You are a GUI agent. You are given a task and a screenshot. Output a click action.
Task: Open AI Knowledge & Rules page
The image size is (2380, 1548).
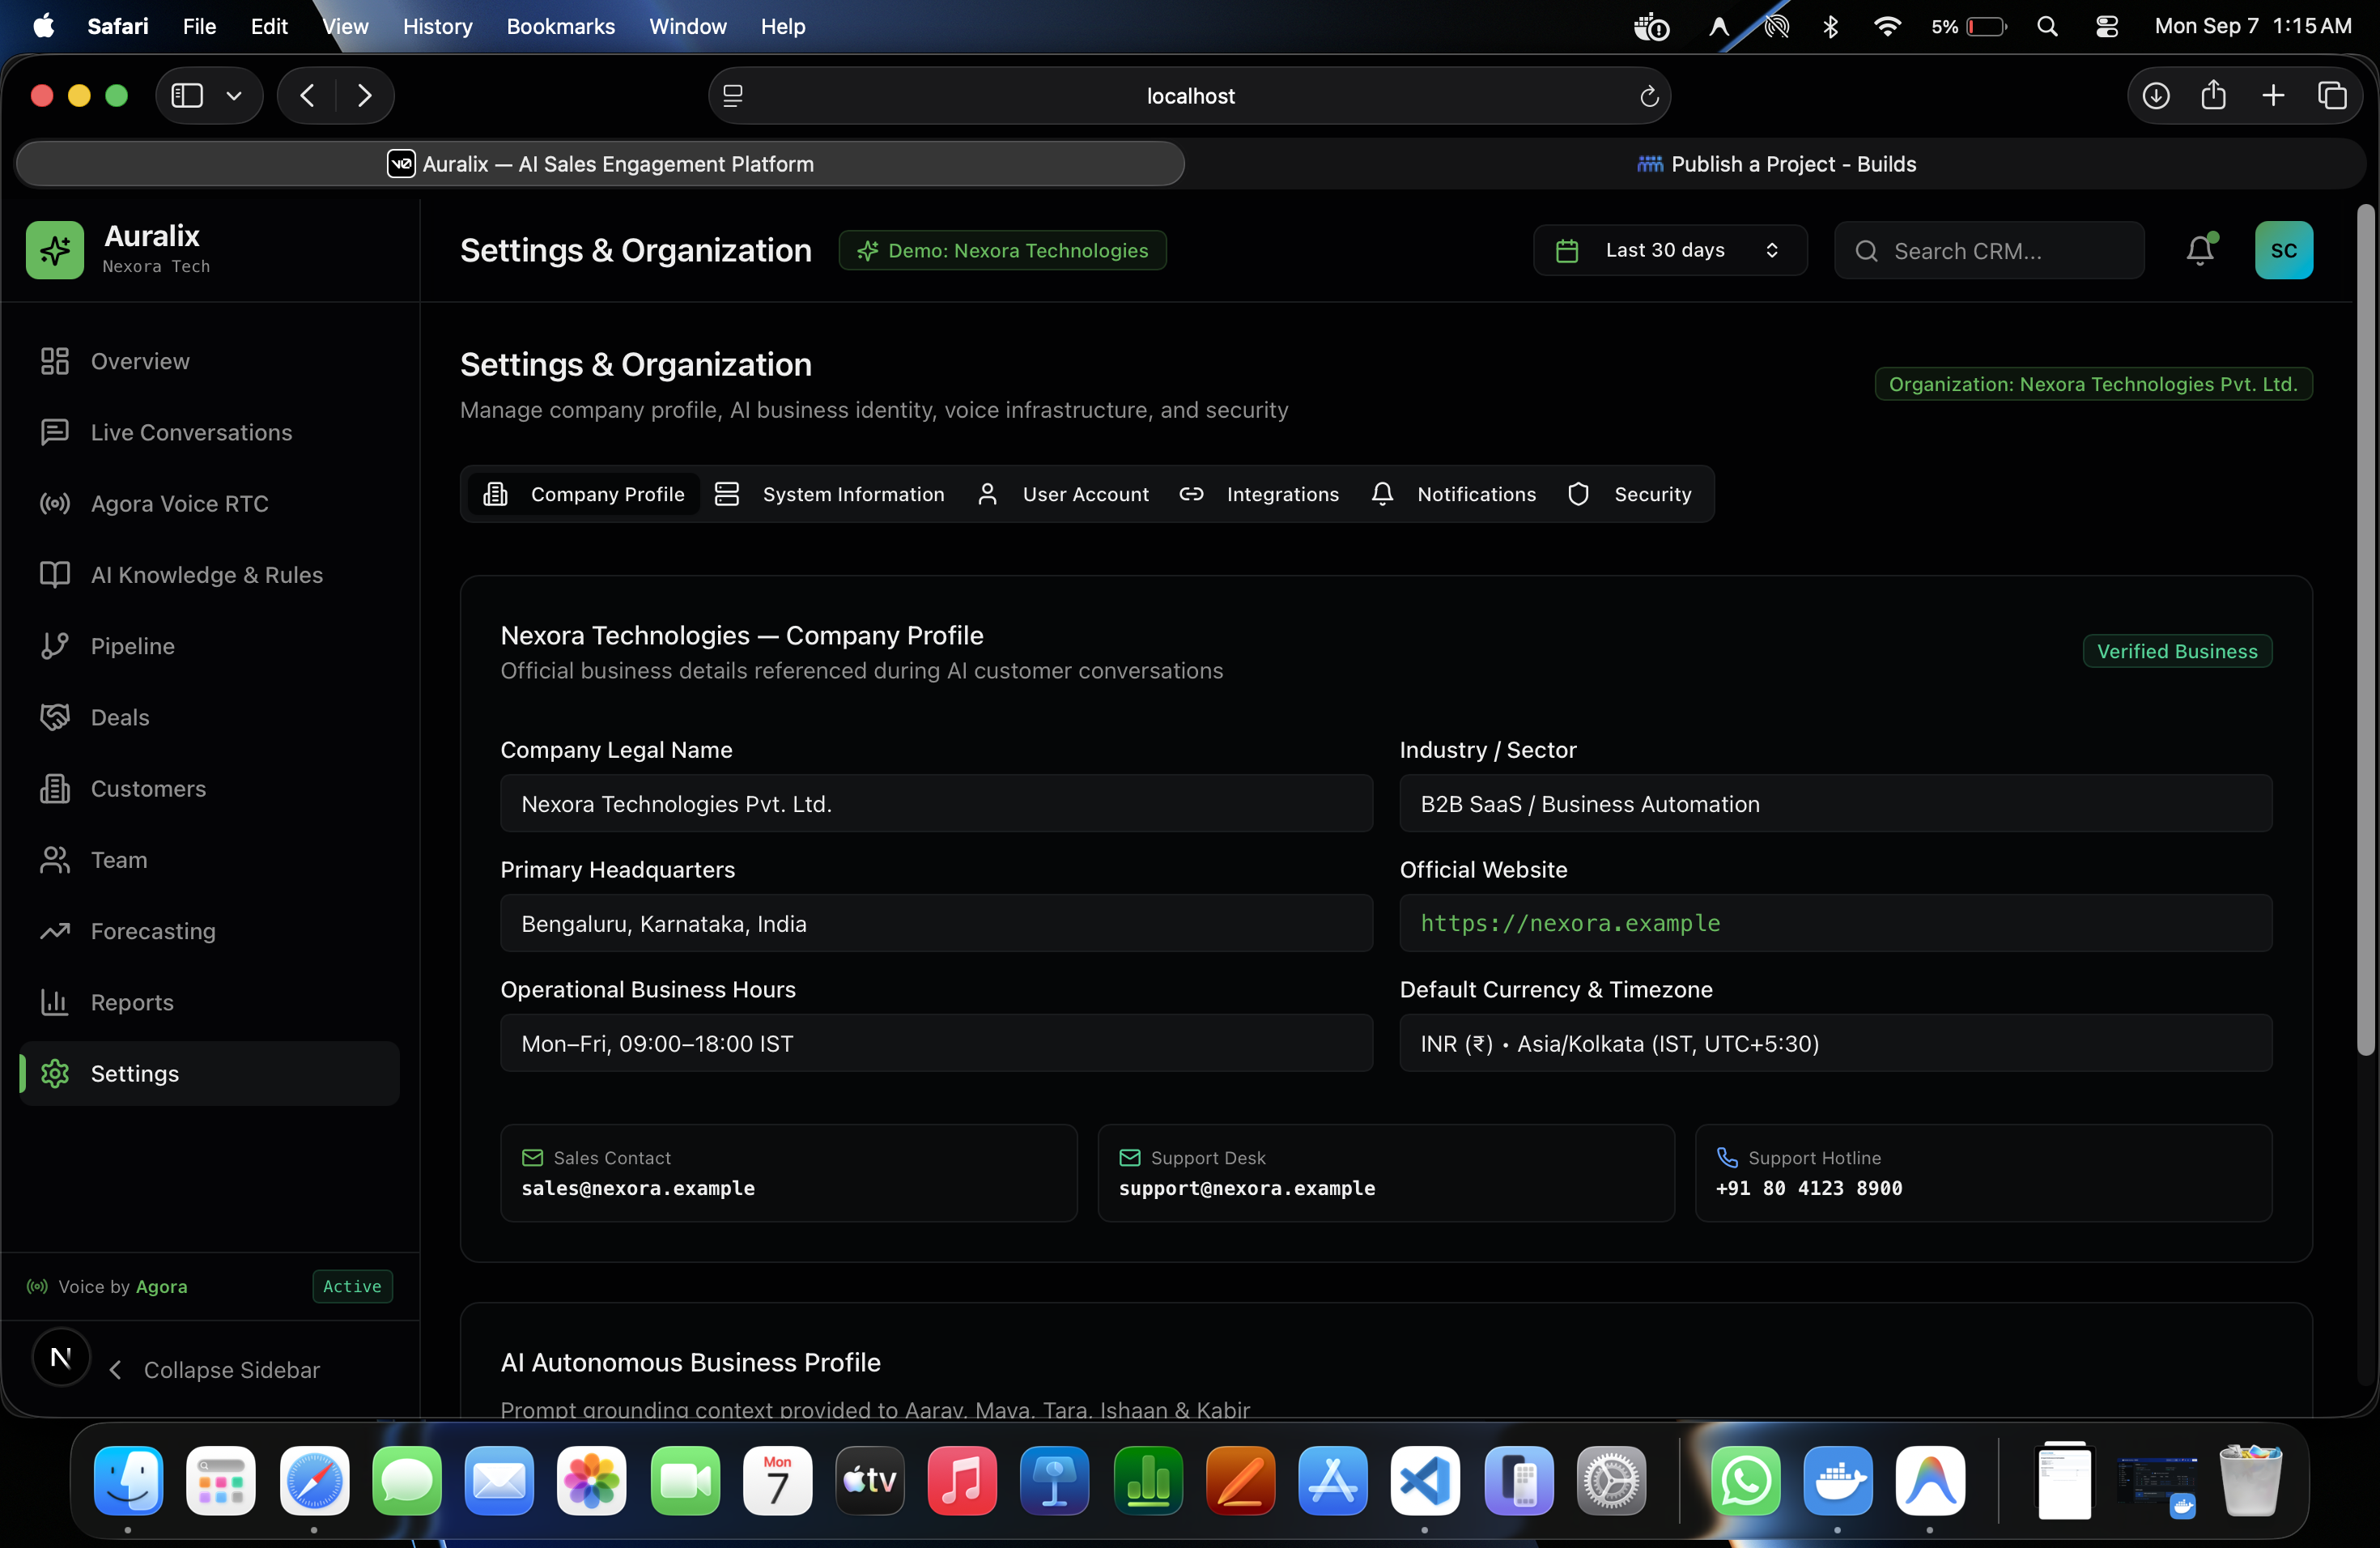coord(209,574)
